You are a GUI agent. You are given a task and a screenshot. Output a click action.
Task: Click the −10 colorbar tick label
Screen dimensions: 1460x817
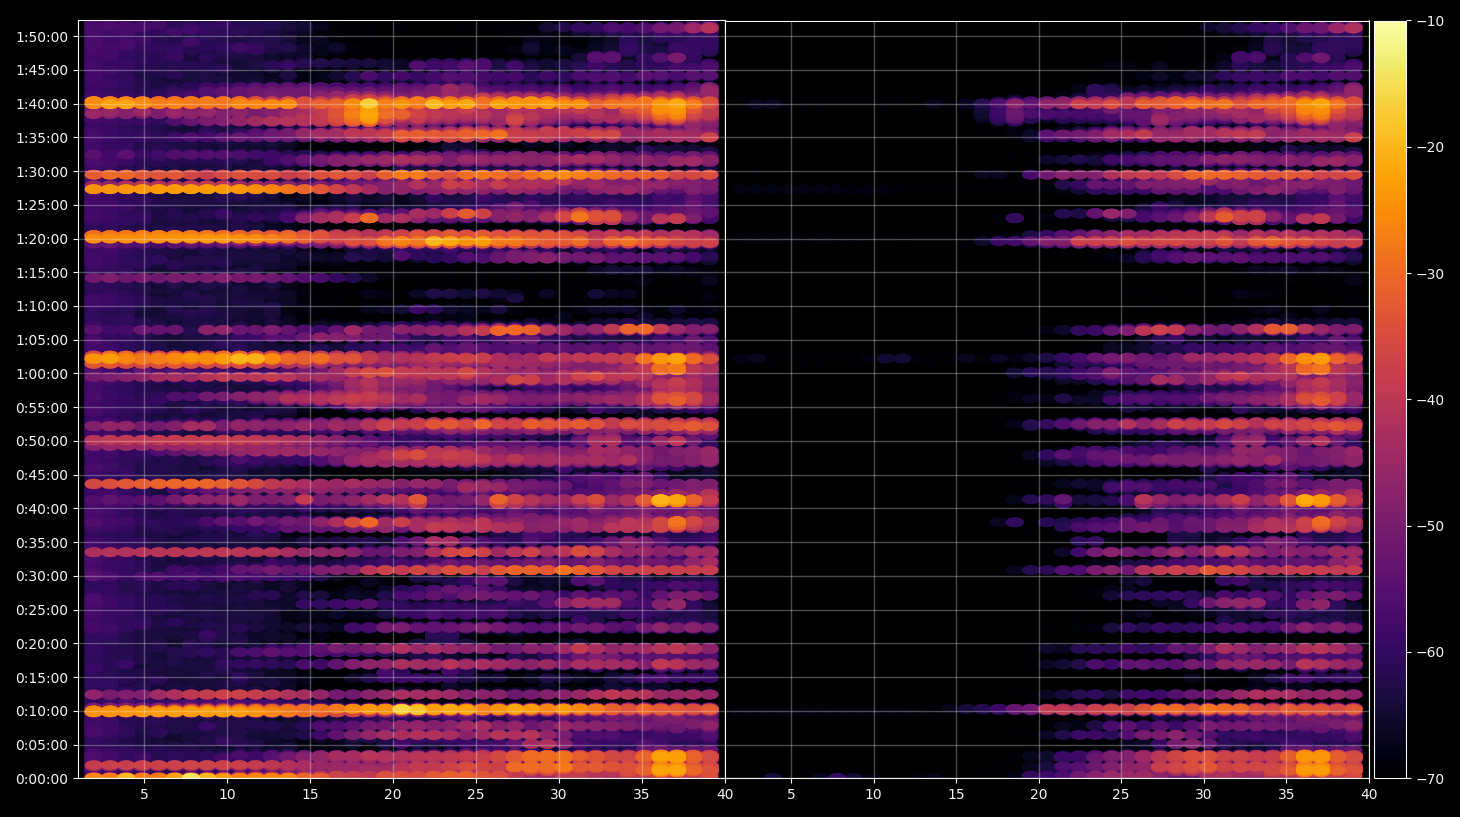pos(1430,21)
